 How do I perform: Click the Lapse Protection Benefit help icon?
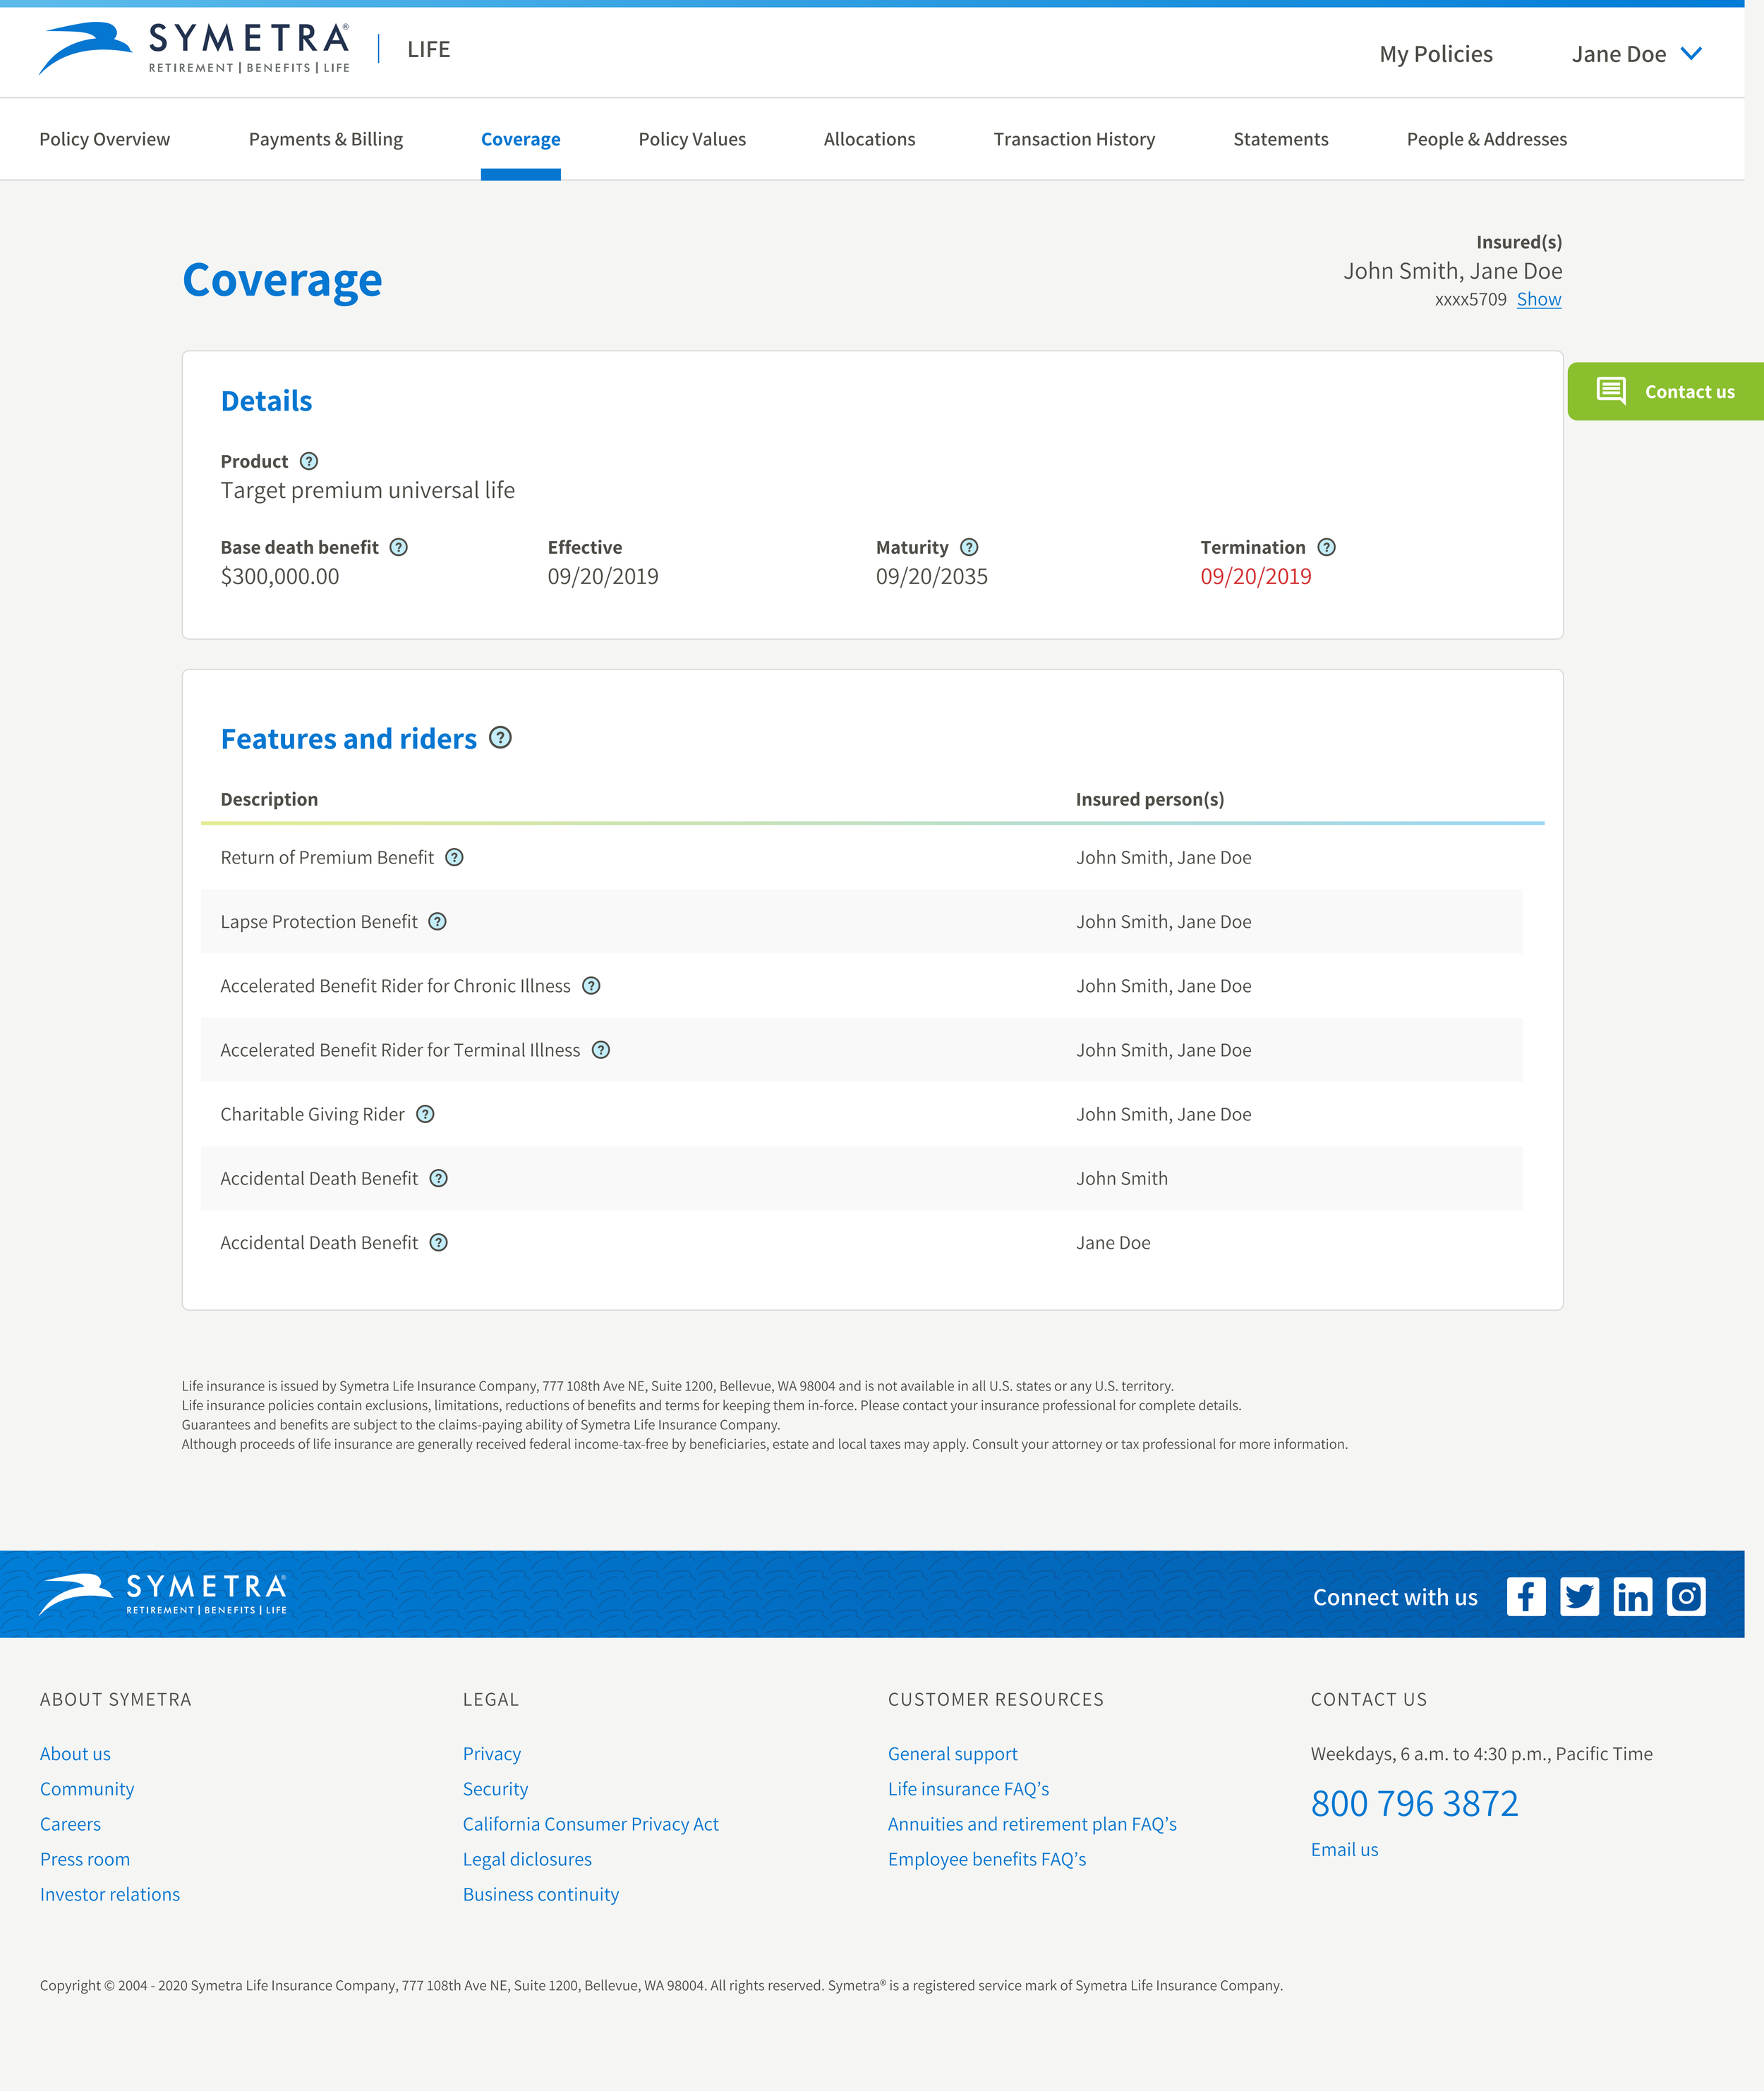438,921
